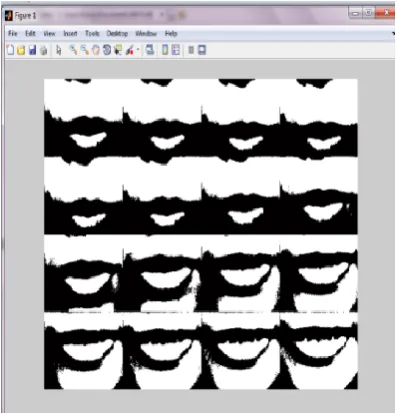Open the Edit menu
This screenshot has width=397, height=413.
coord(30,33)
